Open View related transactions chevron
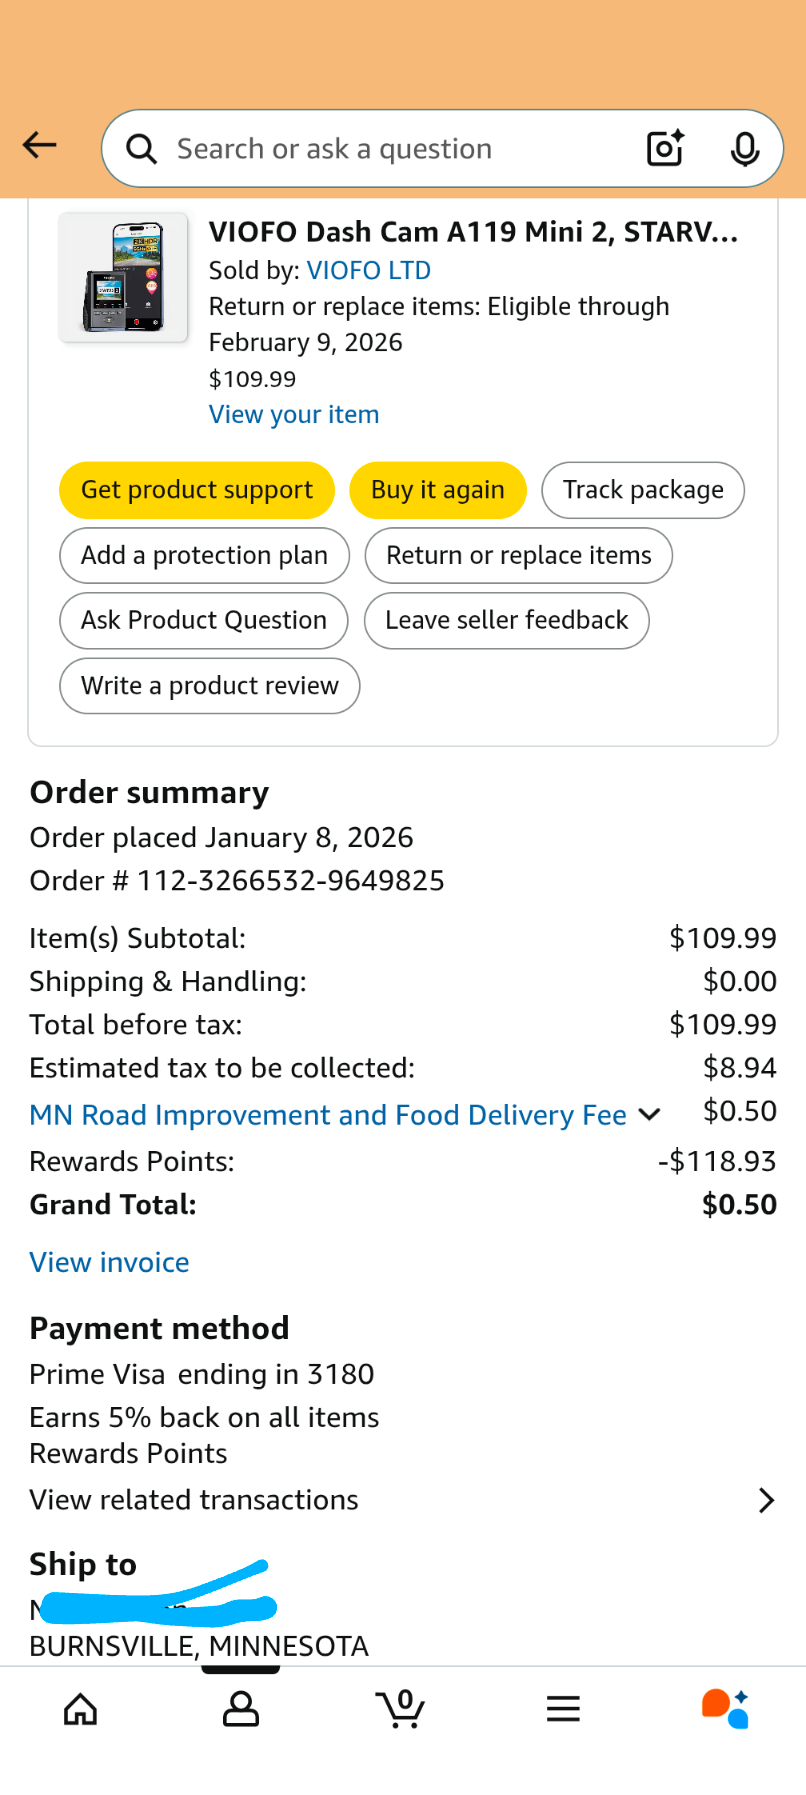Viewport: 806px width, 1795px height. tap(766, 1500)
